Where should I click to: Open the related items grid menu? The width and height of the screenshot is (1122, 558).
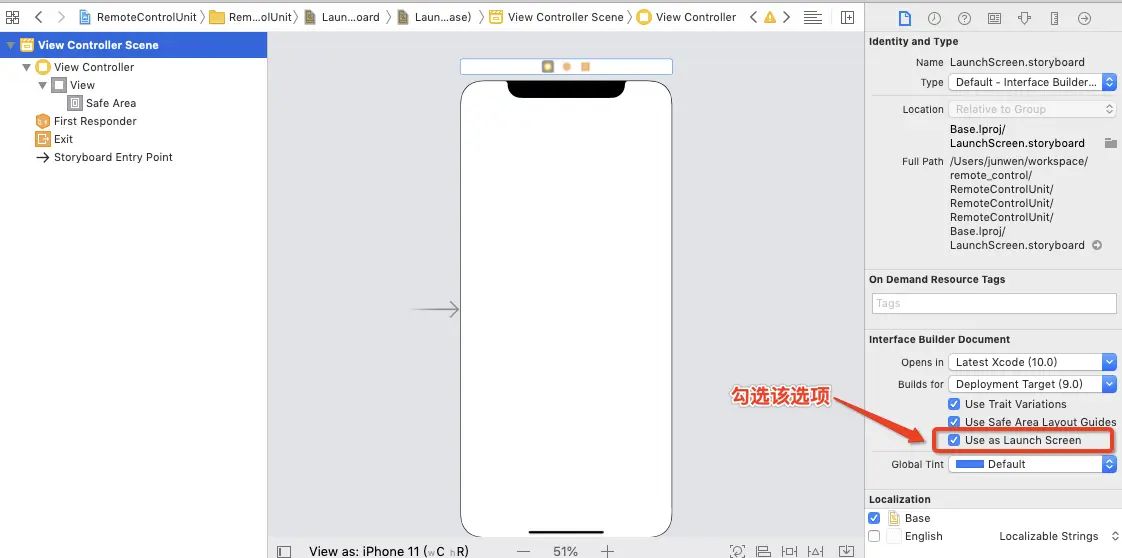coord(12,17)
